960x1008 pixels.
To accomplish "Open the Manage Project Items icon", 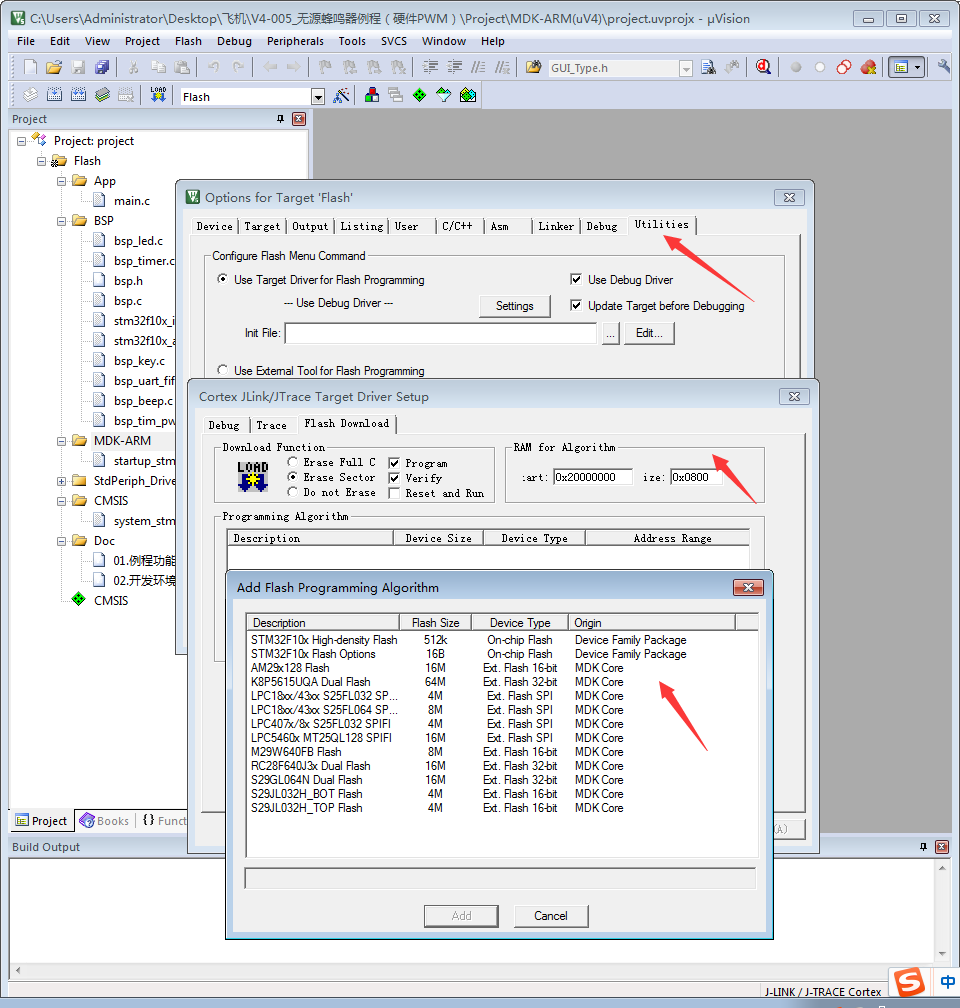I will pos(372,96).
